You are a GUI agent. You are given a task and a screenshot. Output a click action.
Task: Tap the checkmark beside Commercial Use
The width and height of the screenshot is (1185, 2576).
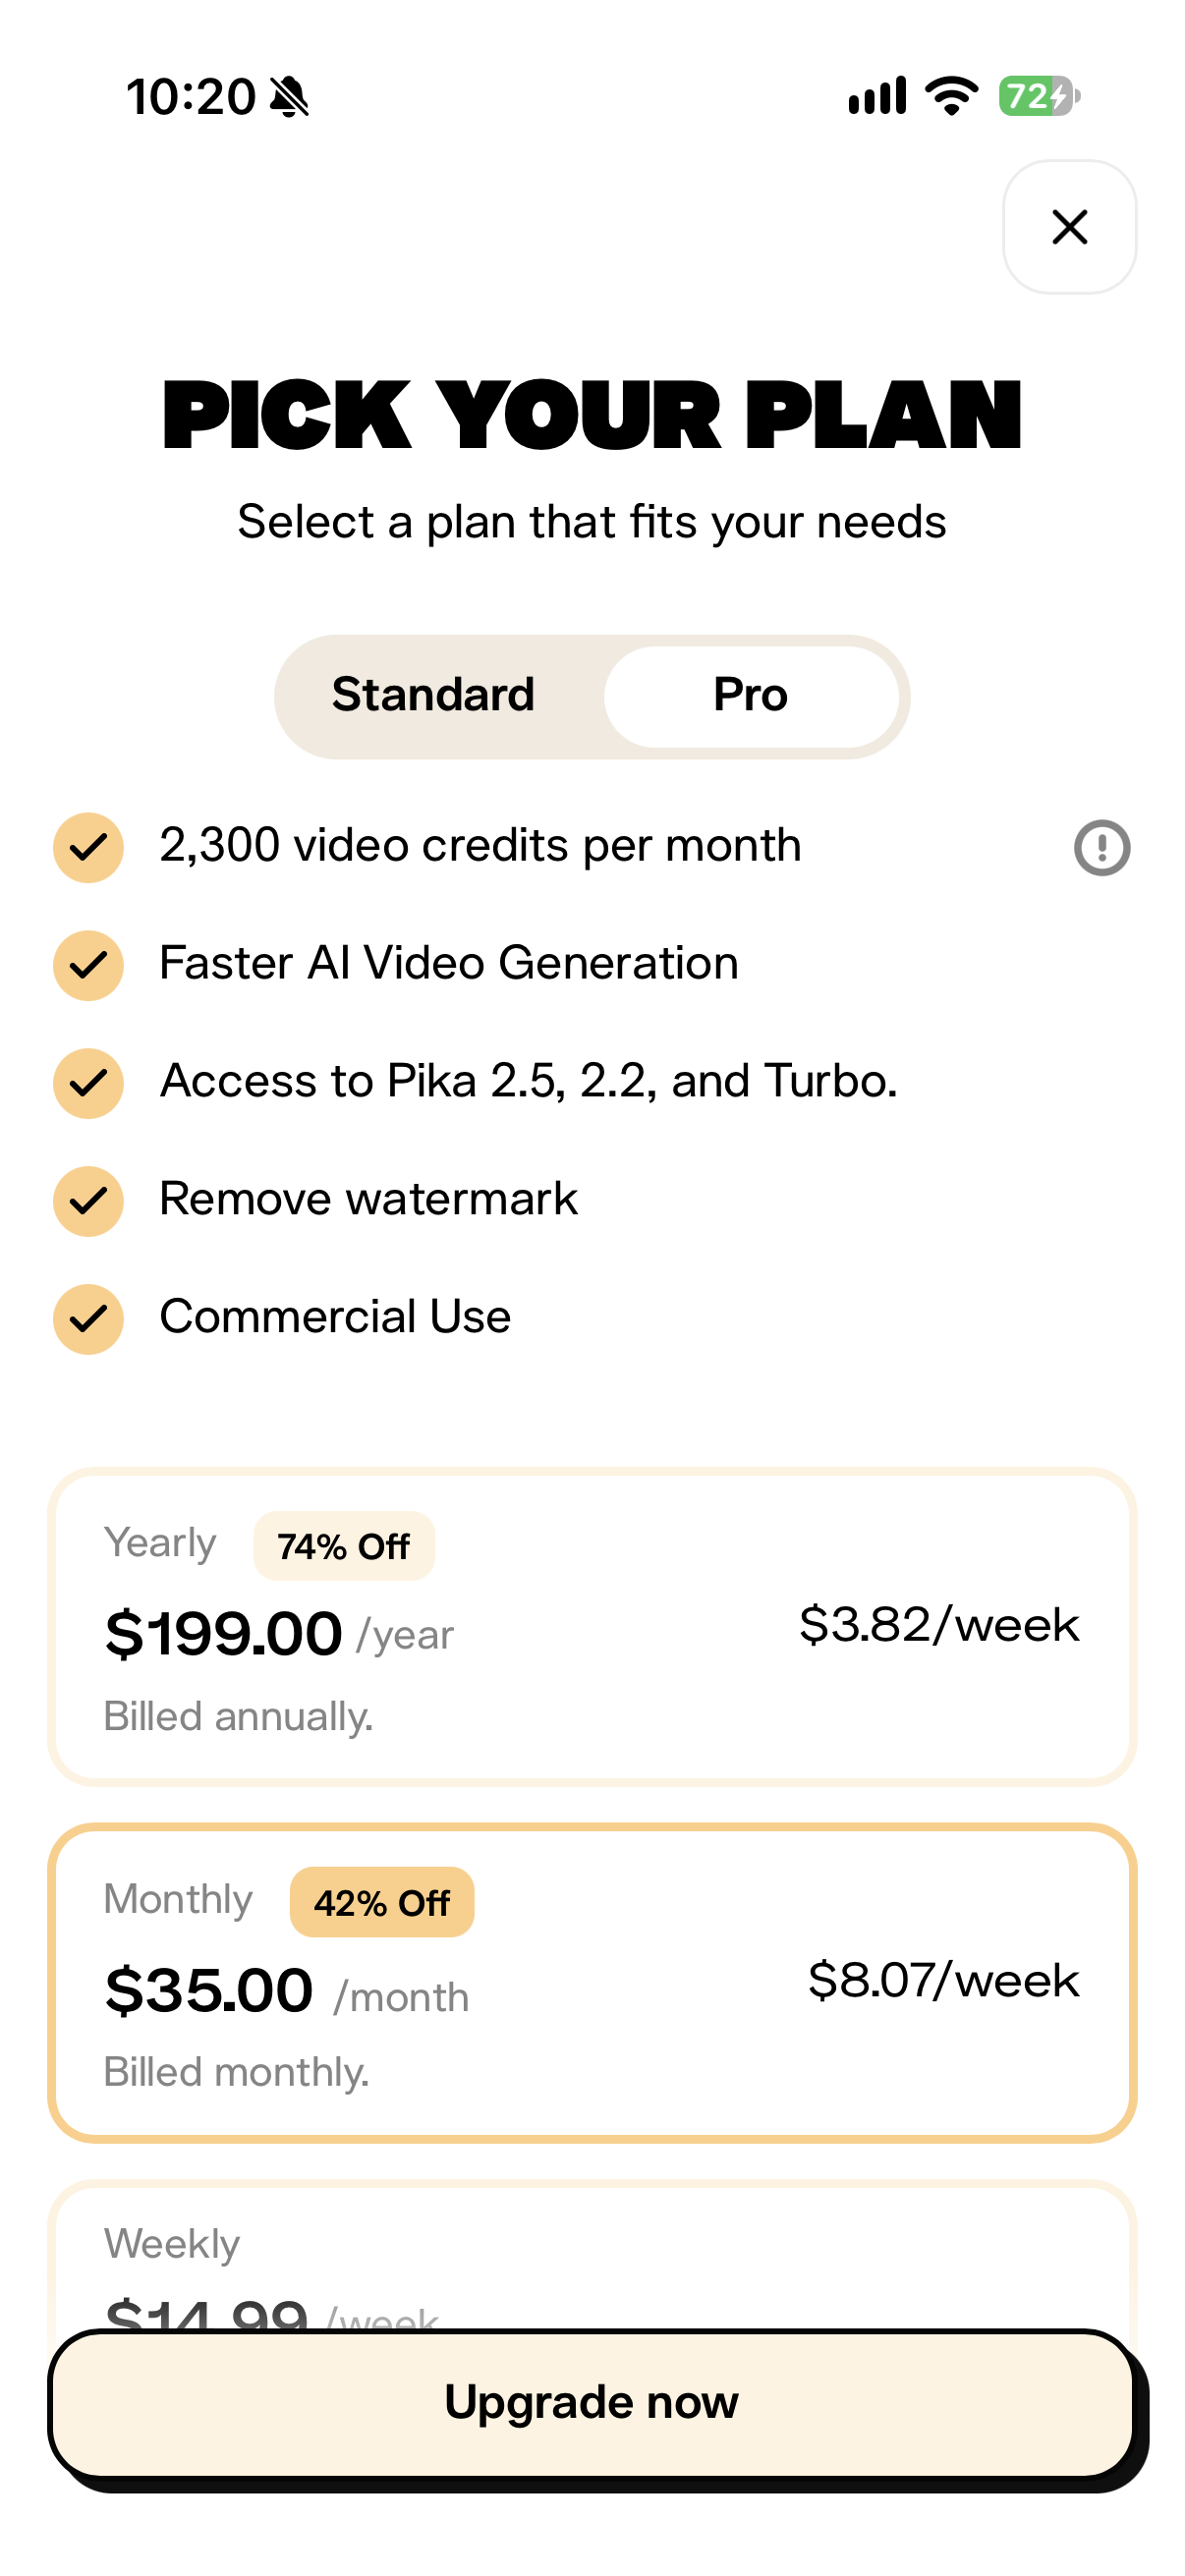click(x=88, y=1319)
